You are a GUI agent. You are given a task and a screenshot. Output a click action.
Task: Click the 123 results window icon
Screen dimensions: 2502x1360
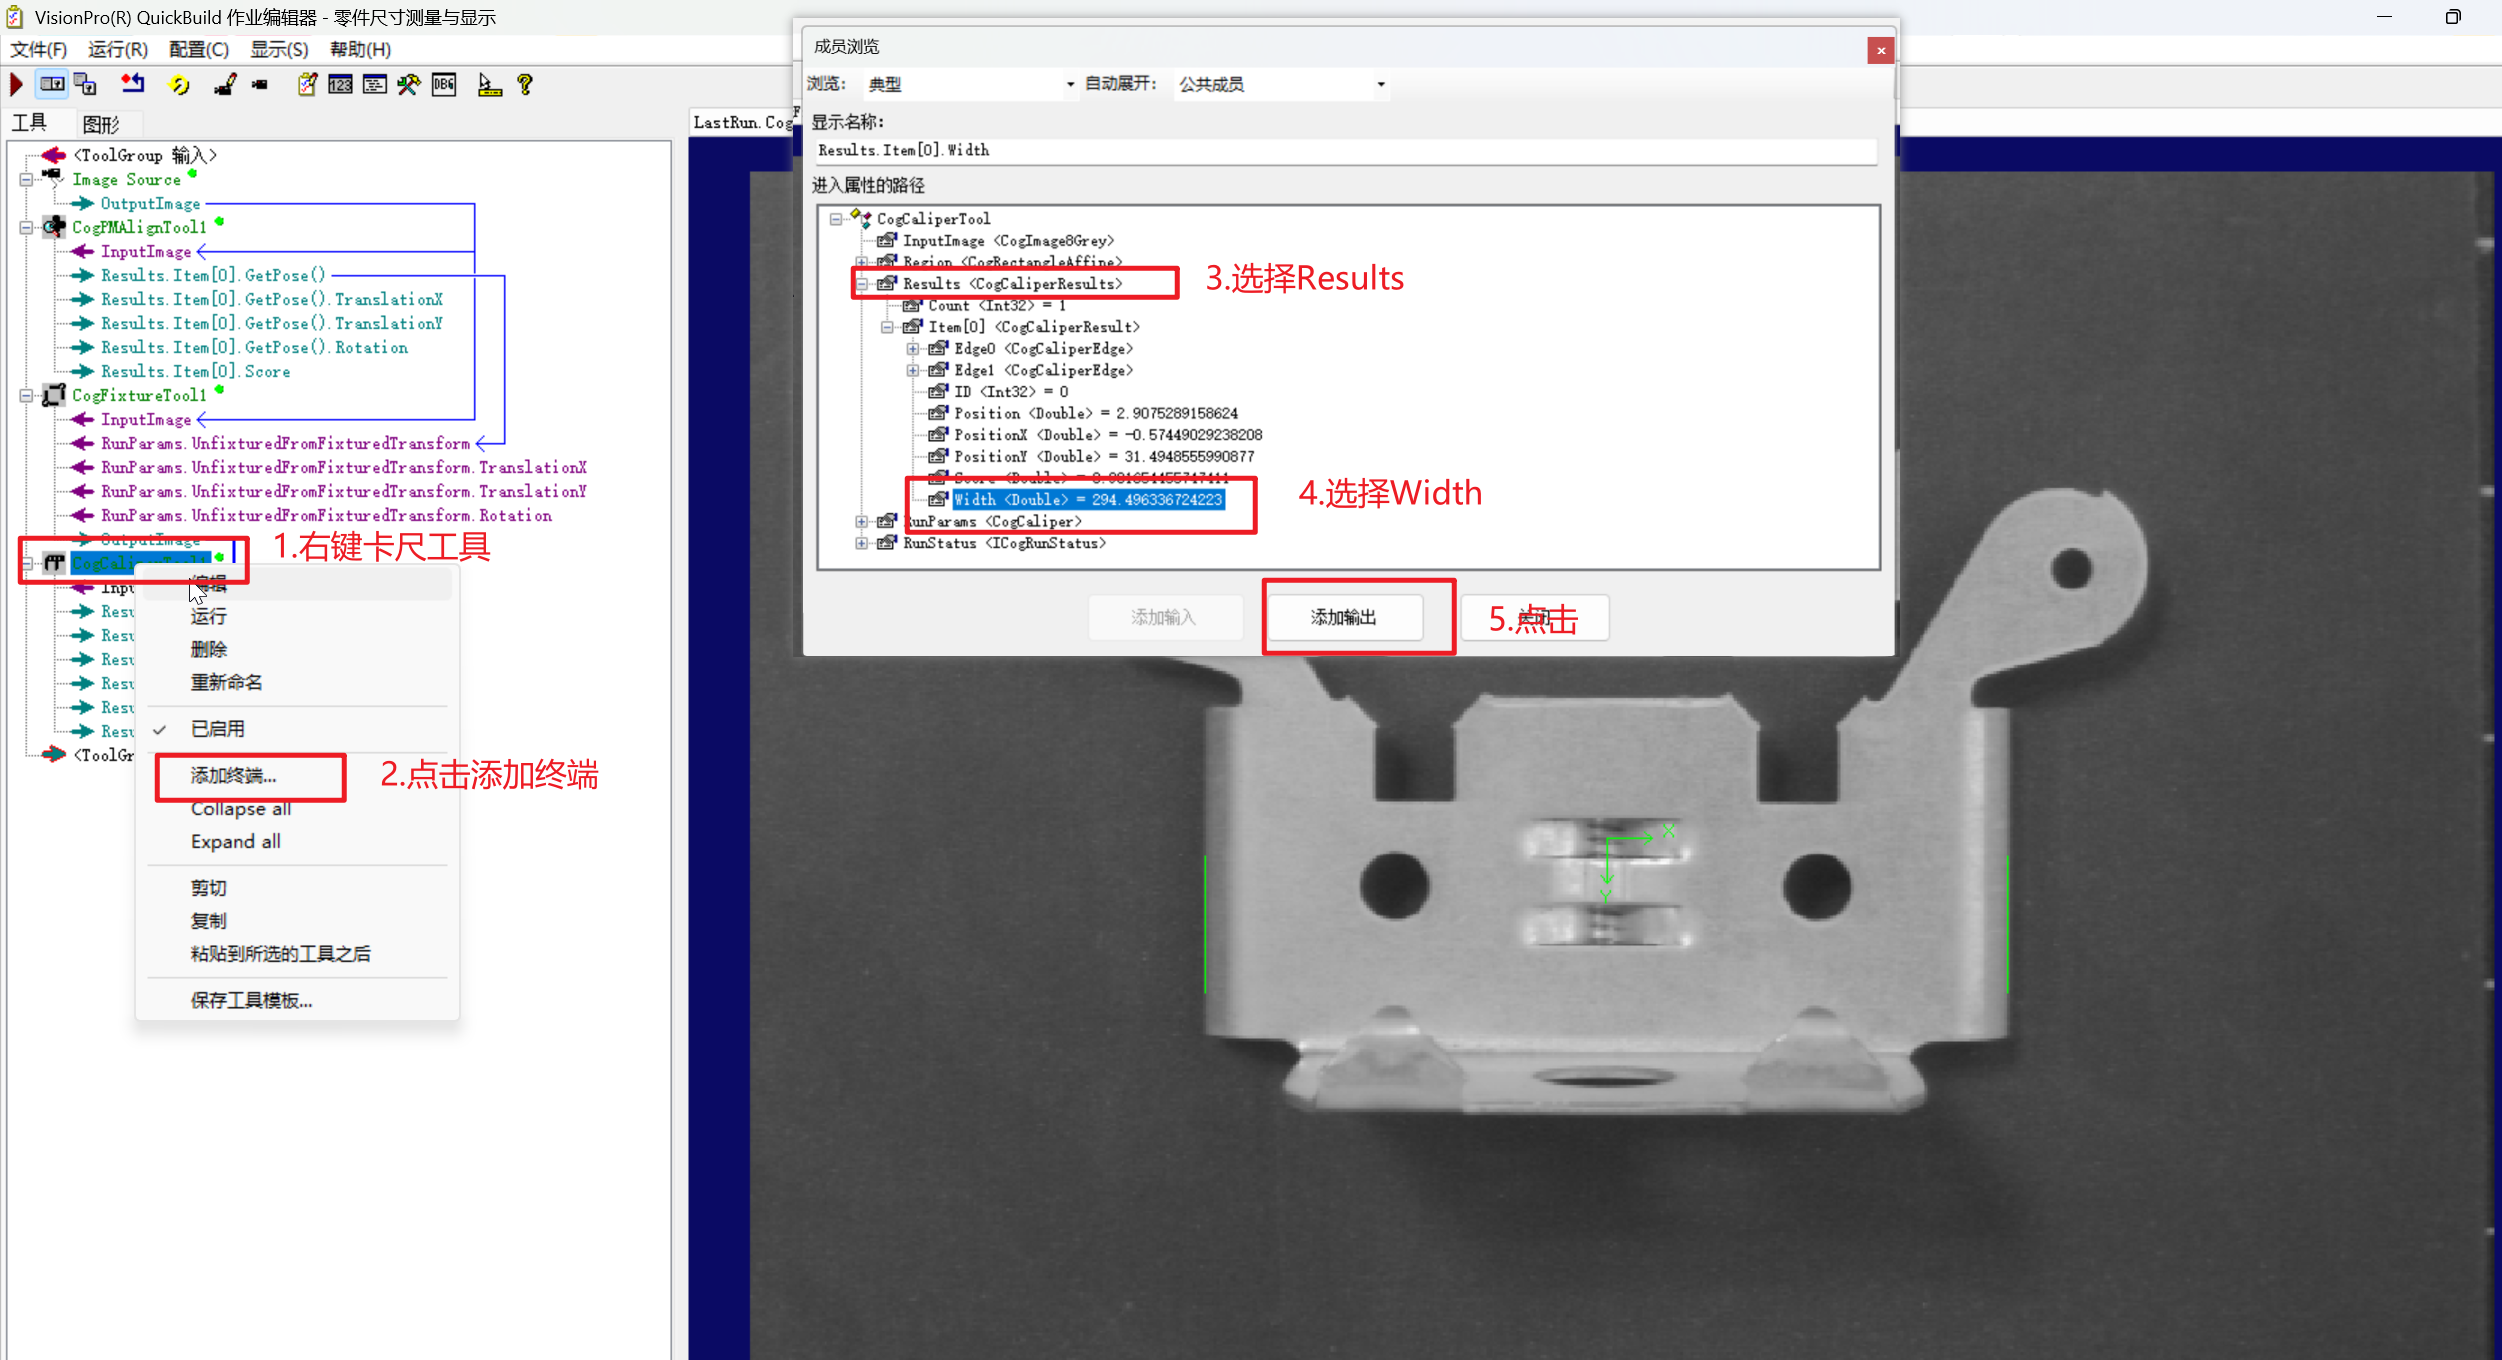[x=340, y=85]
